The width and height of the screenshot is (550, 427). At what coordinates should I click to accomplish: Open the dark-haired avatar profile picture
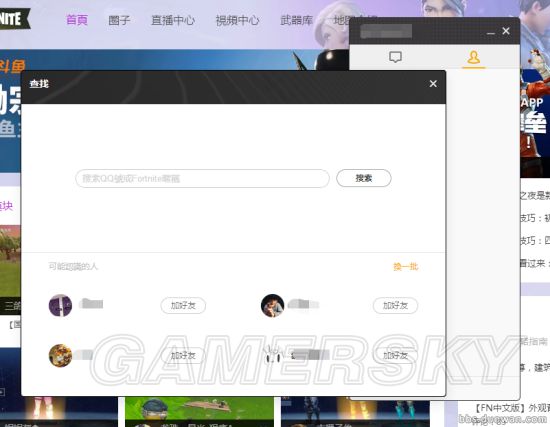(x=273, y=305)
